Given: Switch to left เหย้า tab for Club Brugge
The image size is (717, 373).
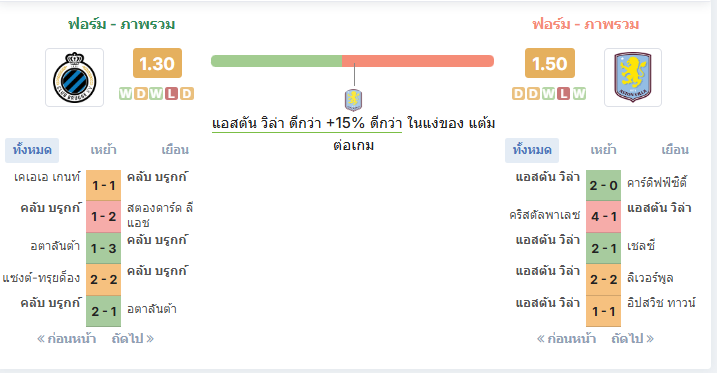Looking at the screenshot, I should point(103,150).
